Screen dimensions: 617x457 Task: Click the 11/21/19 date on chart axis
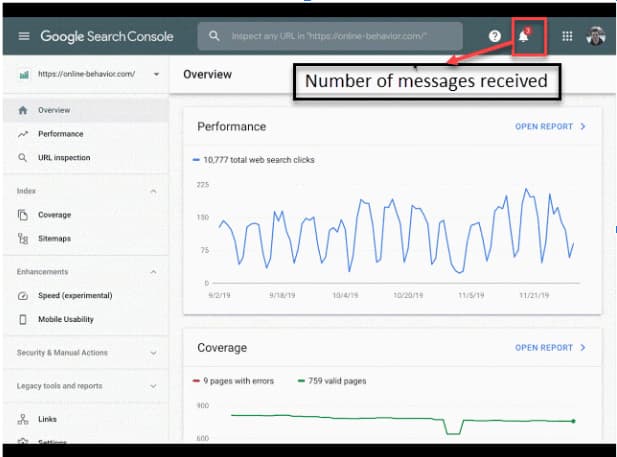tap(534, 295)
